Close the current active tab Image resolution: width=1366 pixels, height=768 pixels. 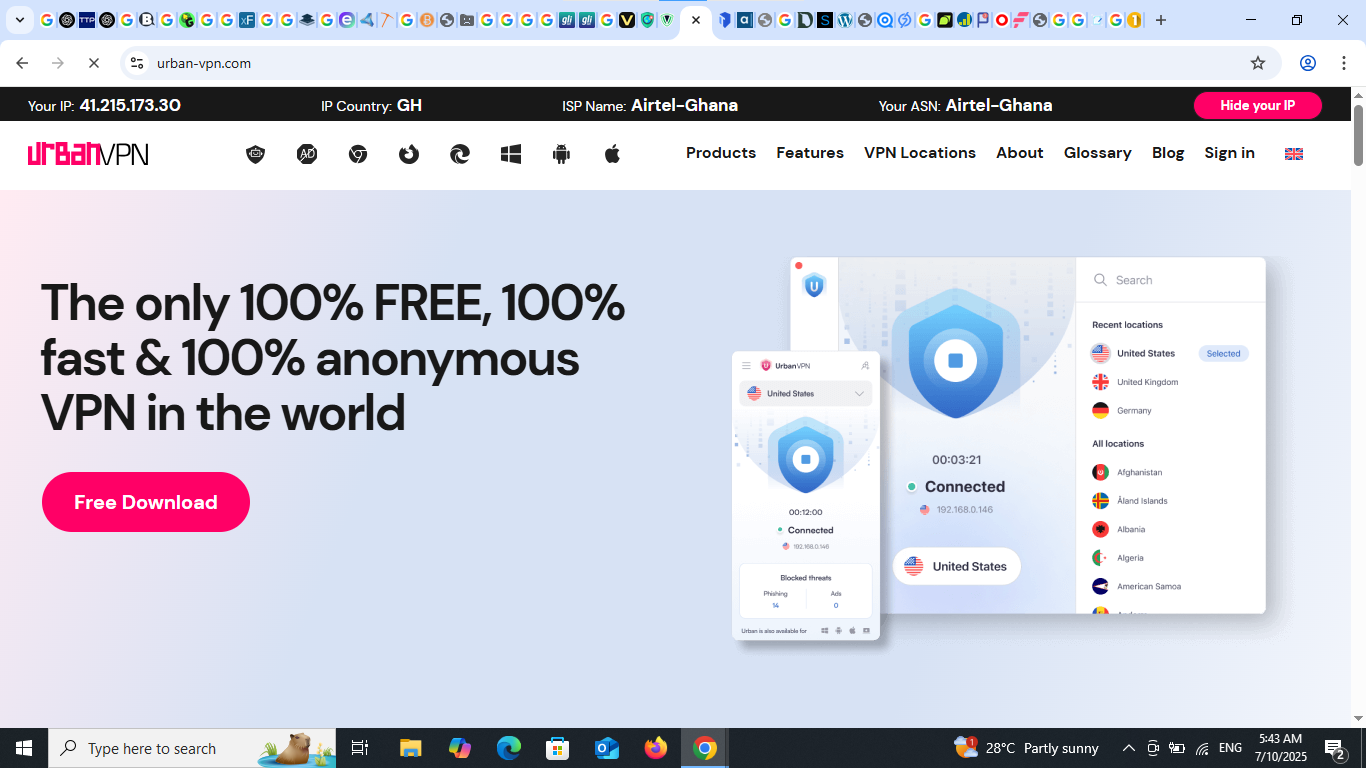pos(696,20)
